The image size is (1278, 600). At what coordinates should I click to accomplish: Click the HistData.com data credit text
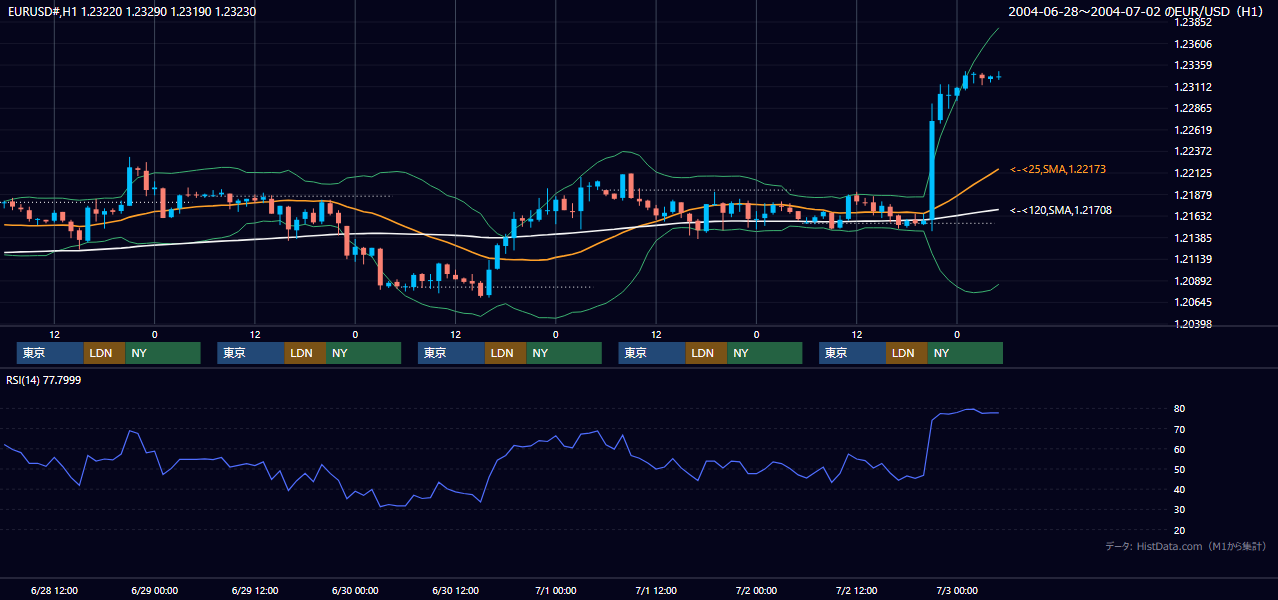click(x=1186, y=546)
